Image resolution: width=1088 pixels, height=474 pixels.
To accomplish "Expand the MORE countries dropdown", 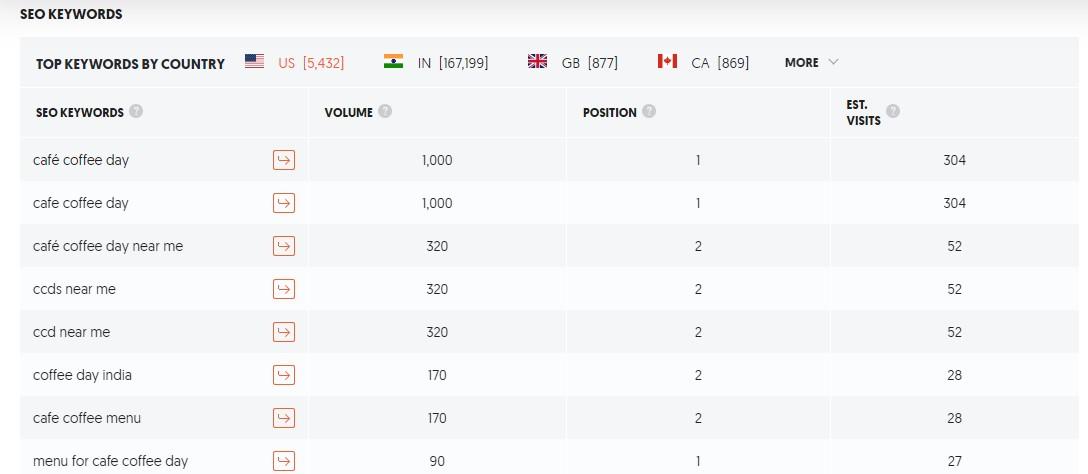I will pyautogui.click(x=812, y=62).
